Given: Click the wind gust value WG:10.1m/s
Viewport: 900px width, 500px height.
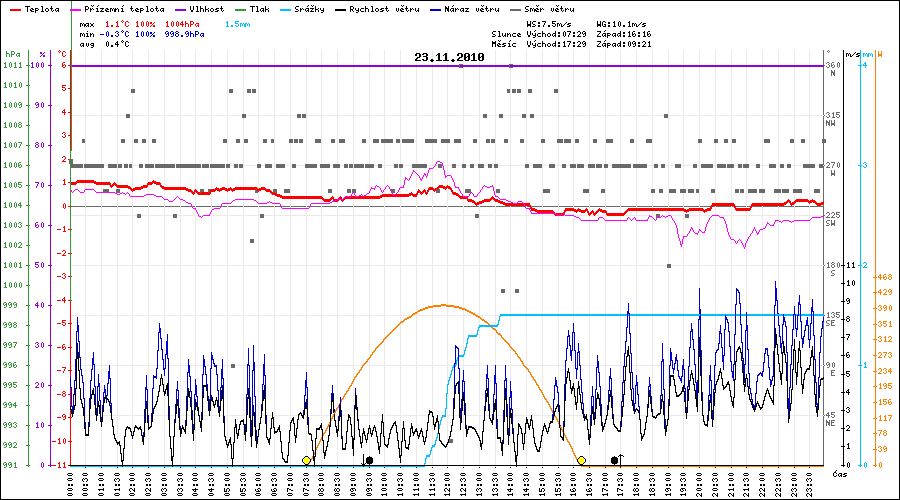Looking at the screenshot, I should (622, 25).
